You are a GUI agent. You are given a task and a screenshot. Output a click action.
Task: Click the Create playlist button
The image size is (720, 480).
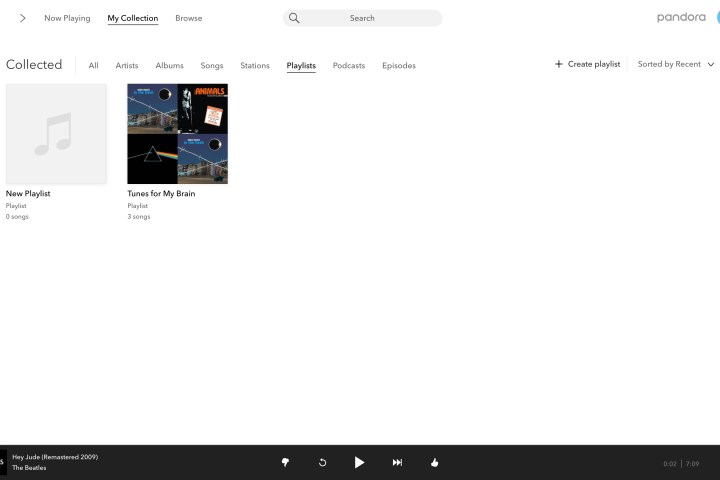click(x=588, y=64)
